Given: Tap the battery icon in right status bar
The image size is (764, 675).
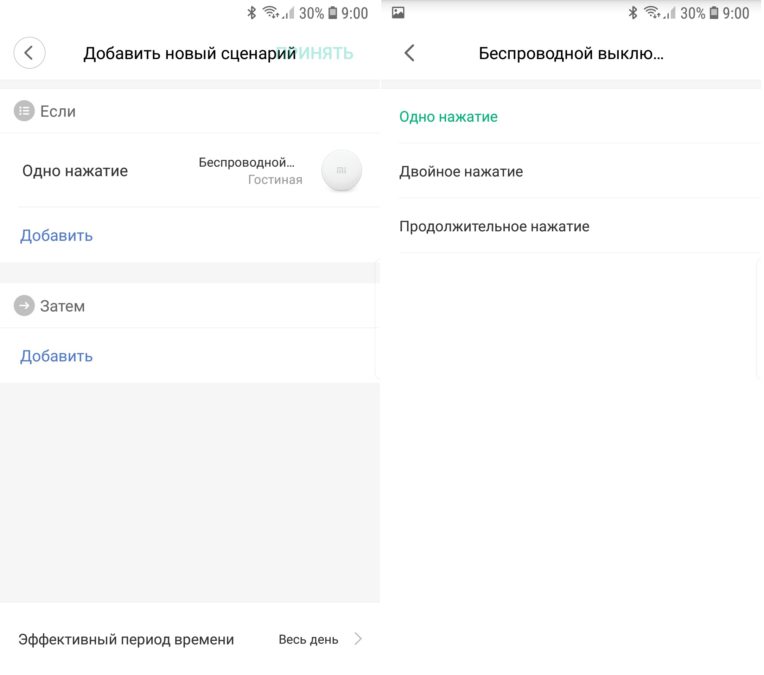Looking at the screenshot, I should (x=714, y=13).
